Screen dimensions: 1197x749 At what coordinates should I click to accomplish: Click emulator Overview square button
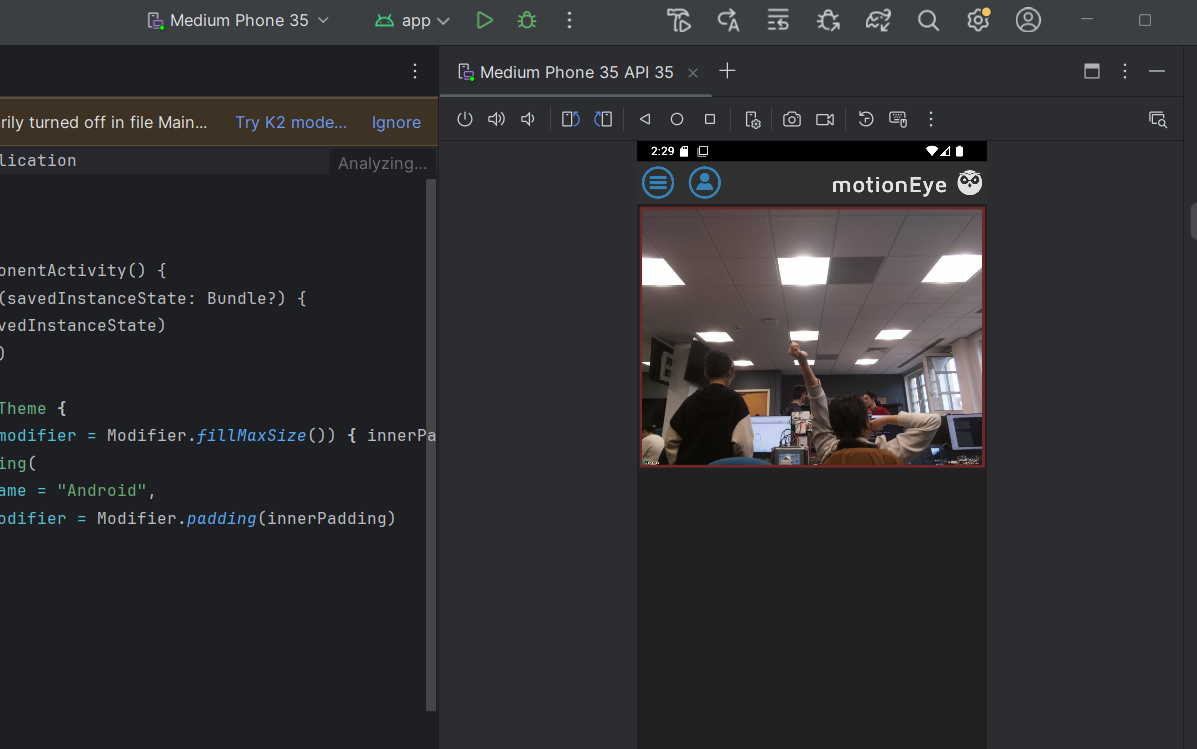click(x=710, y=119)
